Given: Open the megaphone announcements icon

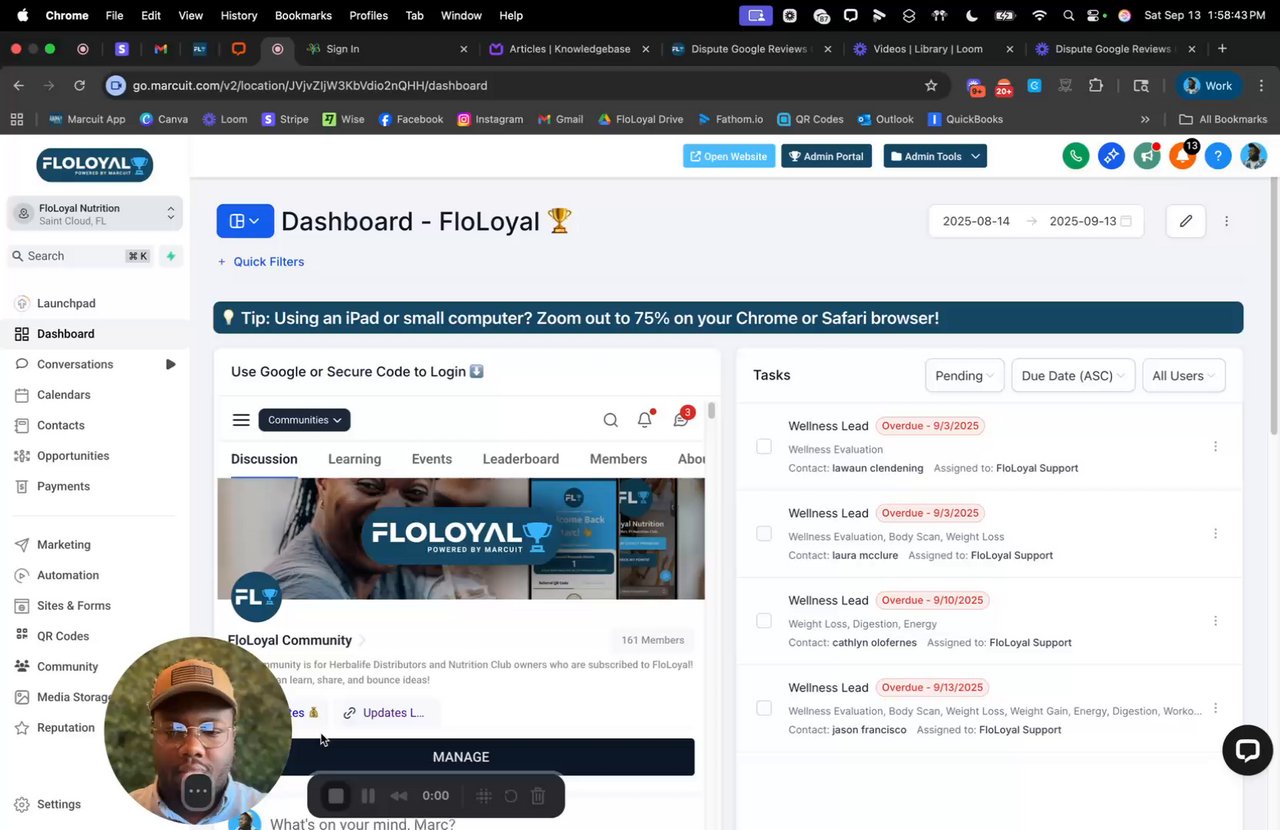Looking at the screenshot, I should click(x=1146, y=156).
